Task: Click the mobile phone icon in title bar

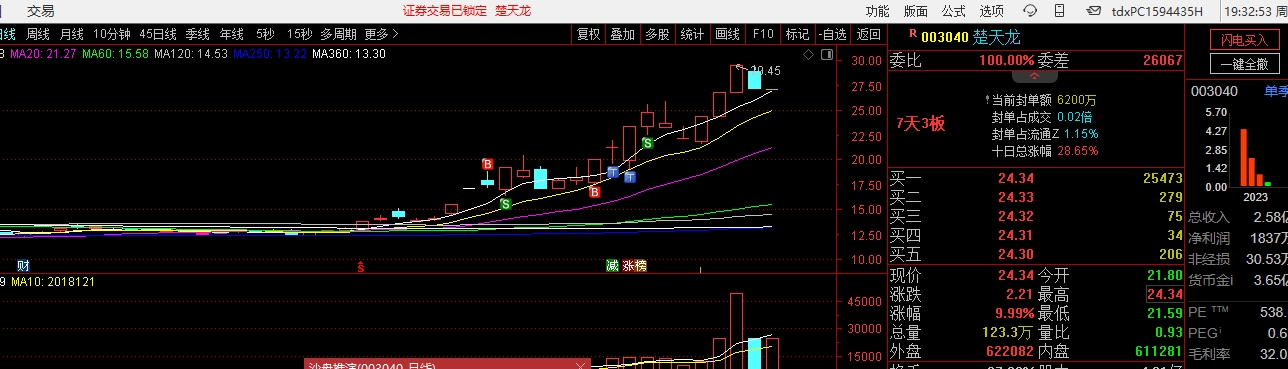Action: point(1060,11)
